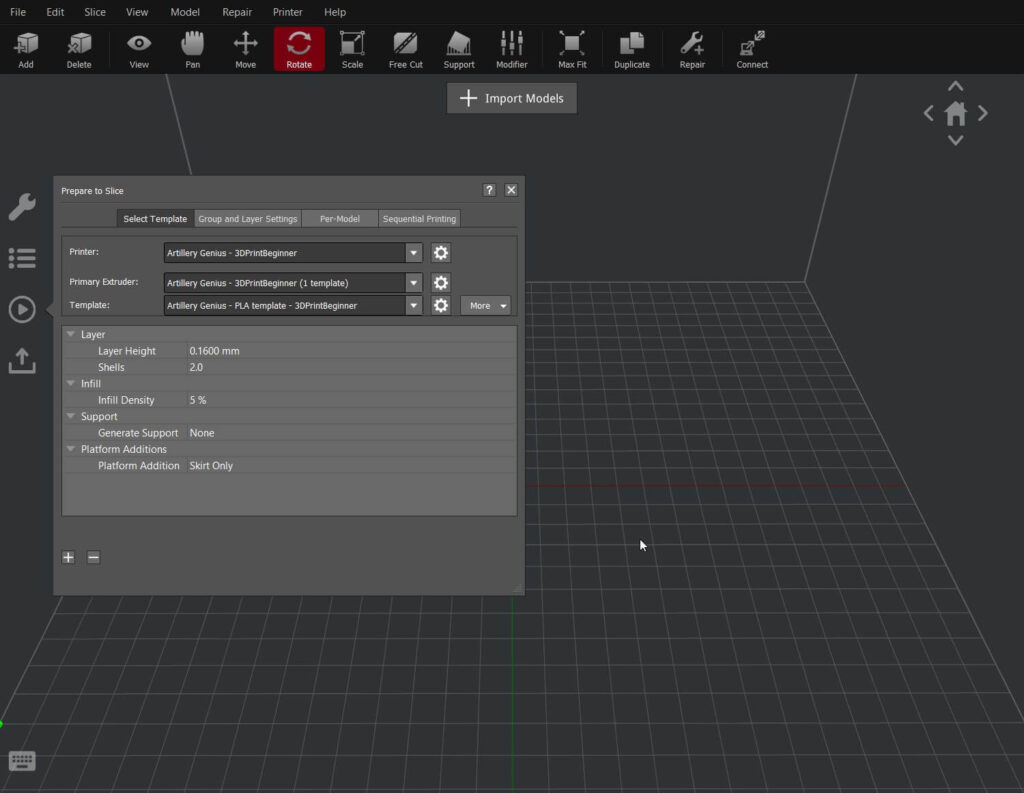Enable the Support placement tool
1024x793 pixels.
458,47
